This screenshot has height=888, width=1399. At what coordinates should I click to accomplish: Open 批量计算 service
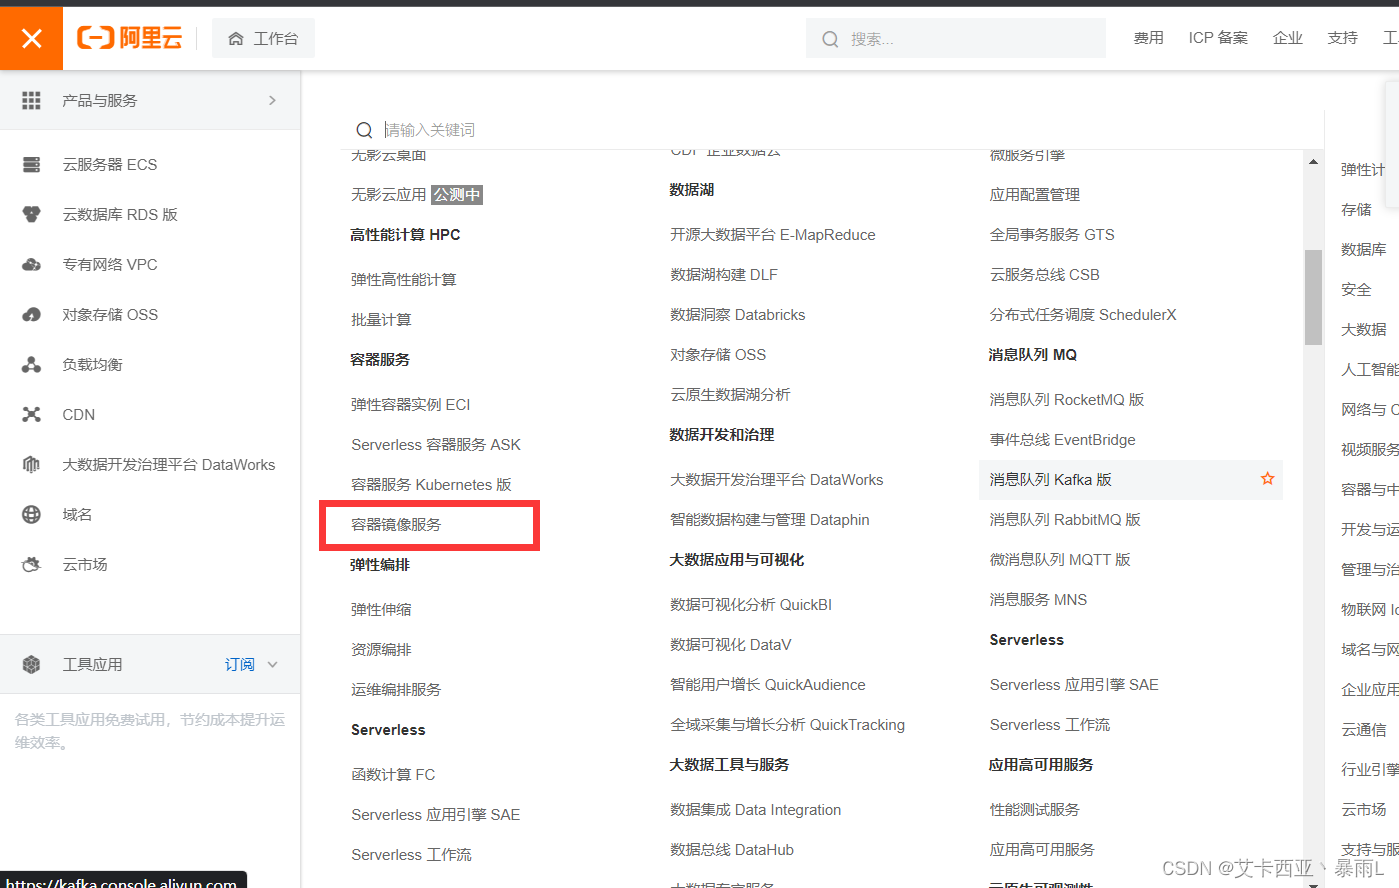tap(381, 319)
